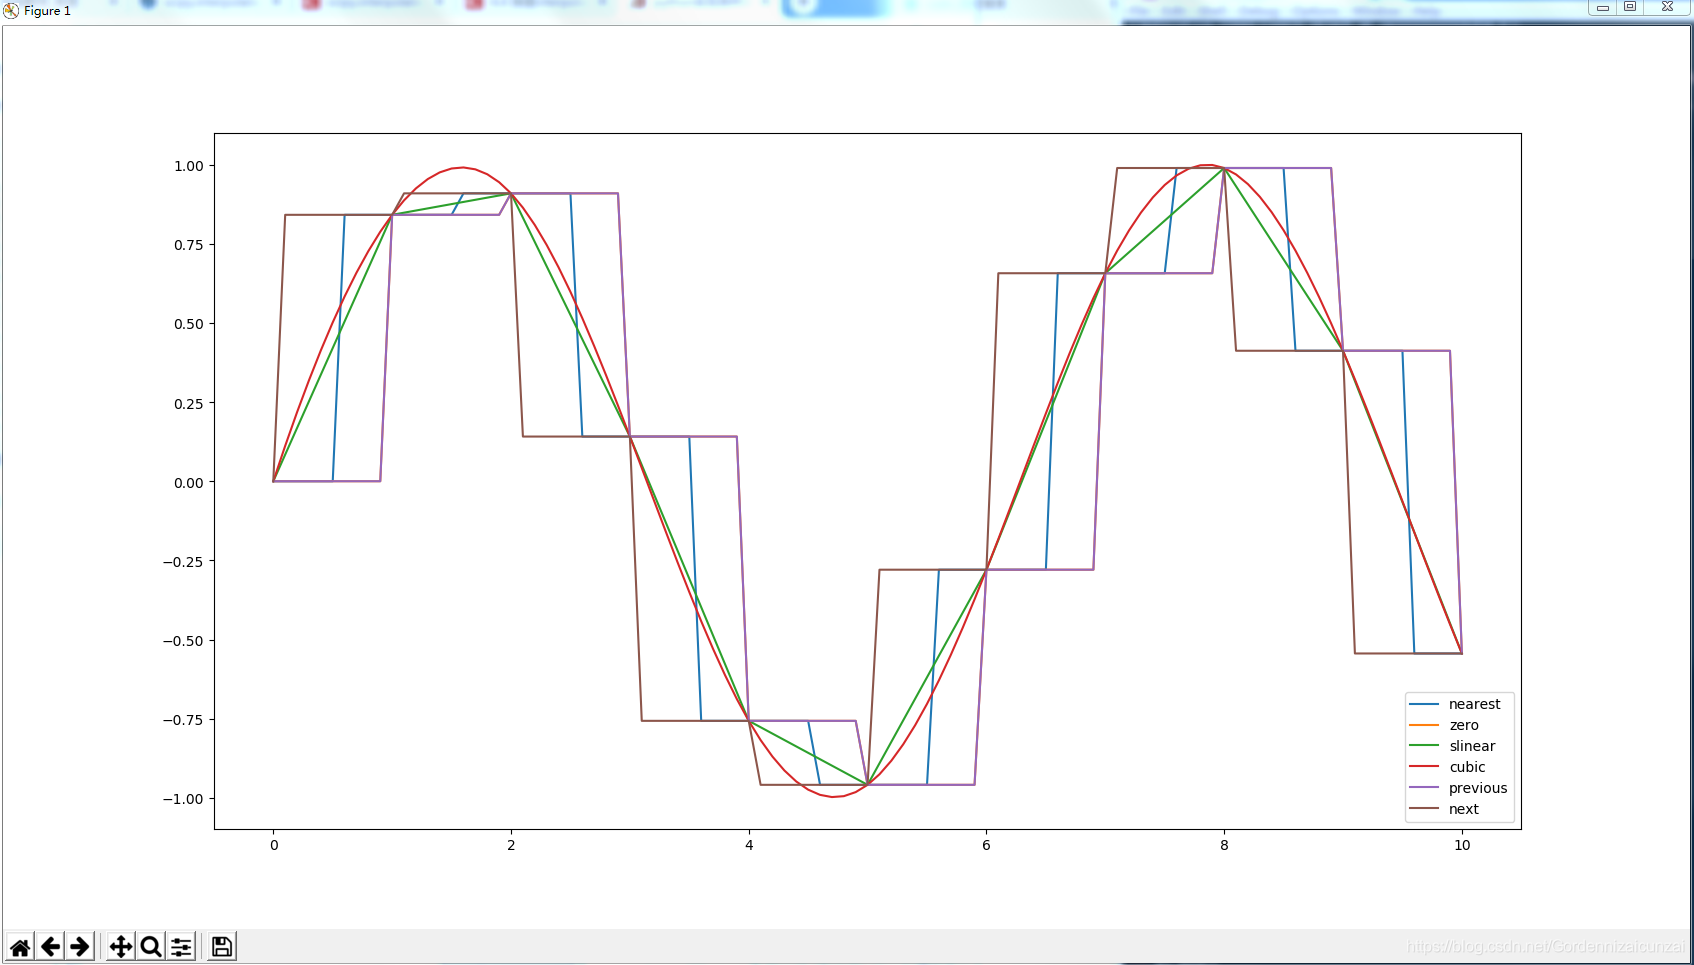Select the zero entry in the legend
Image resolution: width=1694 pixels, height=965 pixels.
tap(1462, 725)
